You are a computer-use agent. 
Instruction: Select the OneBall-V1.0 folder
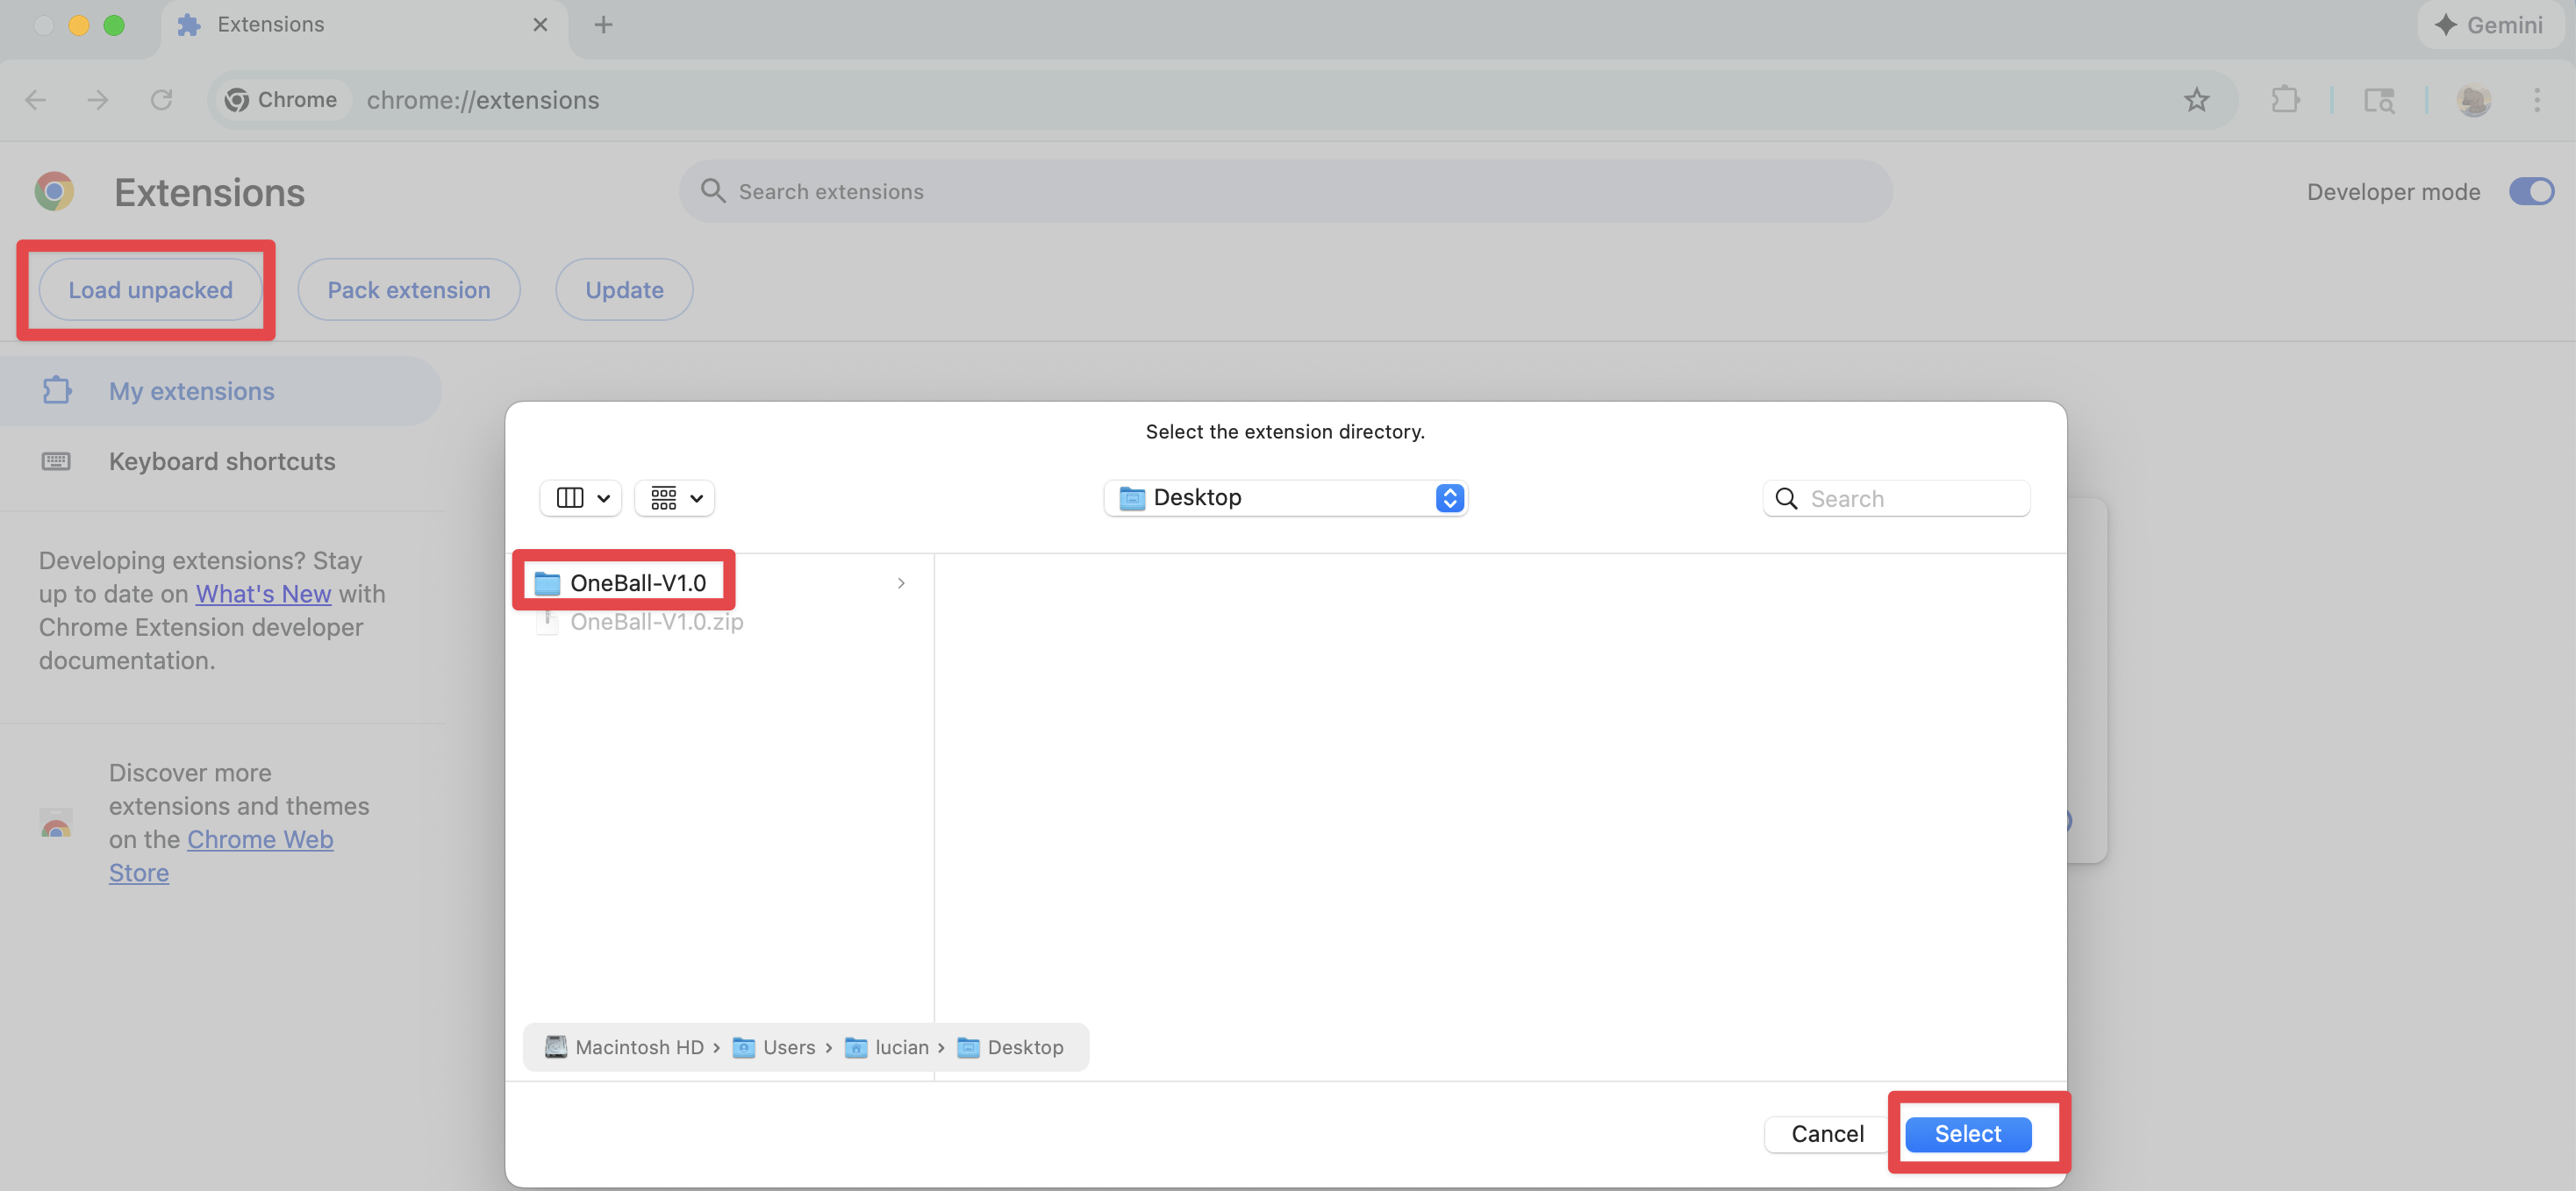click(x=637, y=583)
